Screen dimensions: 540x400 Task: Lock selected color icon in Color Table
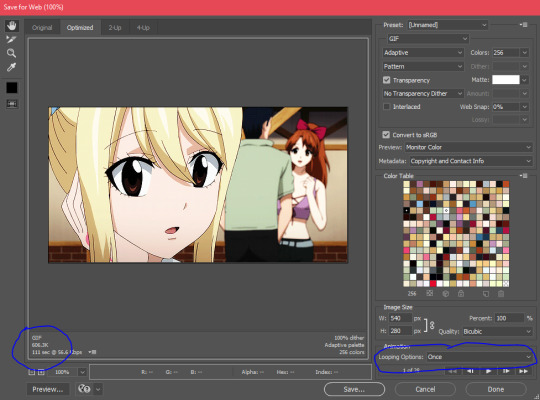click(461, 294)
